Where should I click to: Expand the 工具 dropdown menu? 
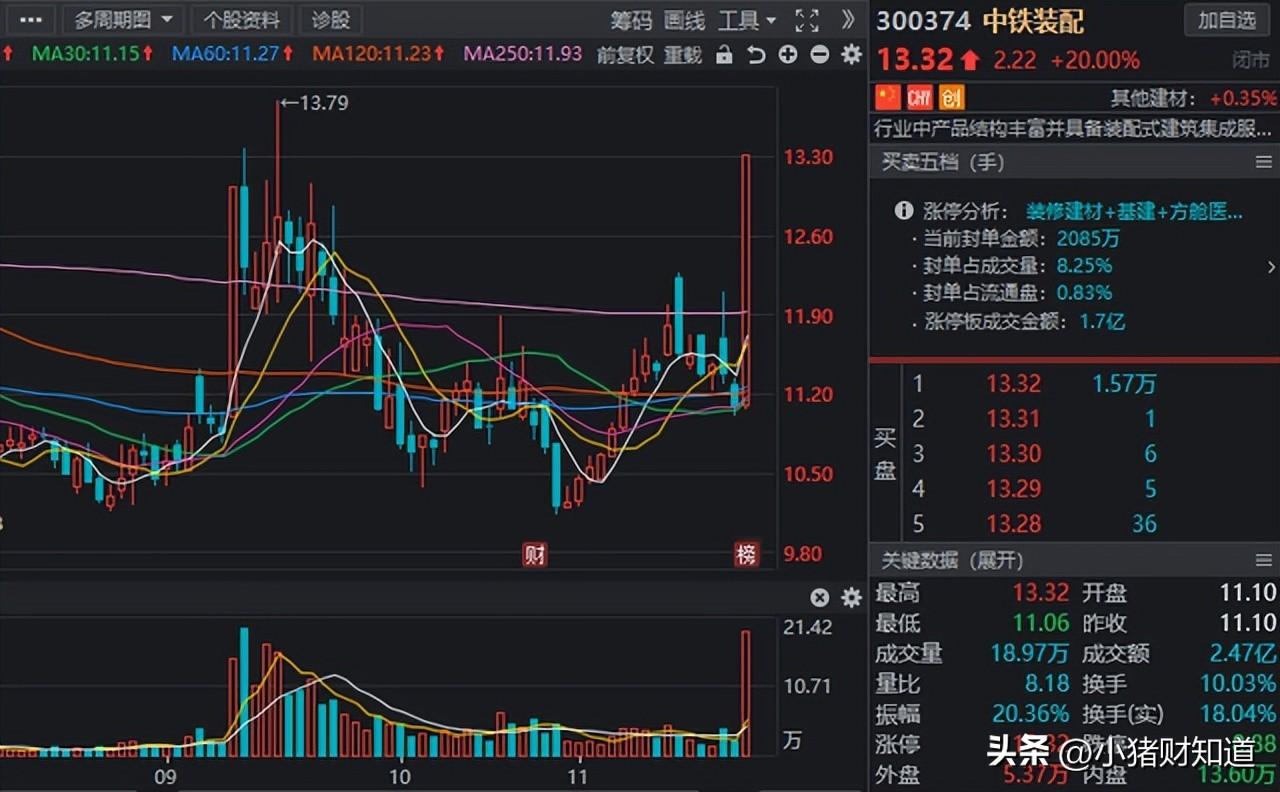tap(748, 20)
